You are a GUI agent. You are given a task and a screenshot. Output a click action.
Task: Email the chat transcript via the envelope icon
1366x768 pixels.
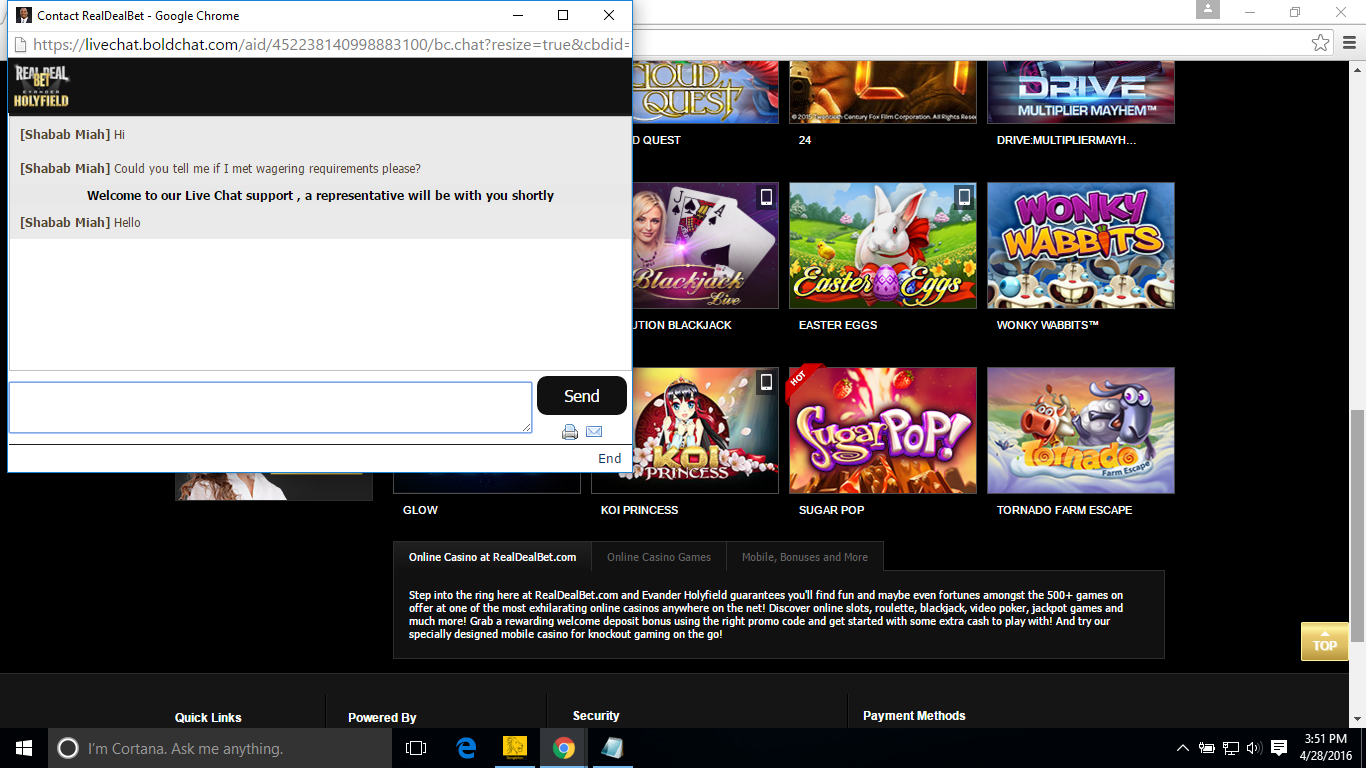pos(594,432)
